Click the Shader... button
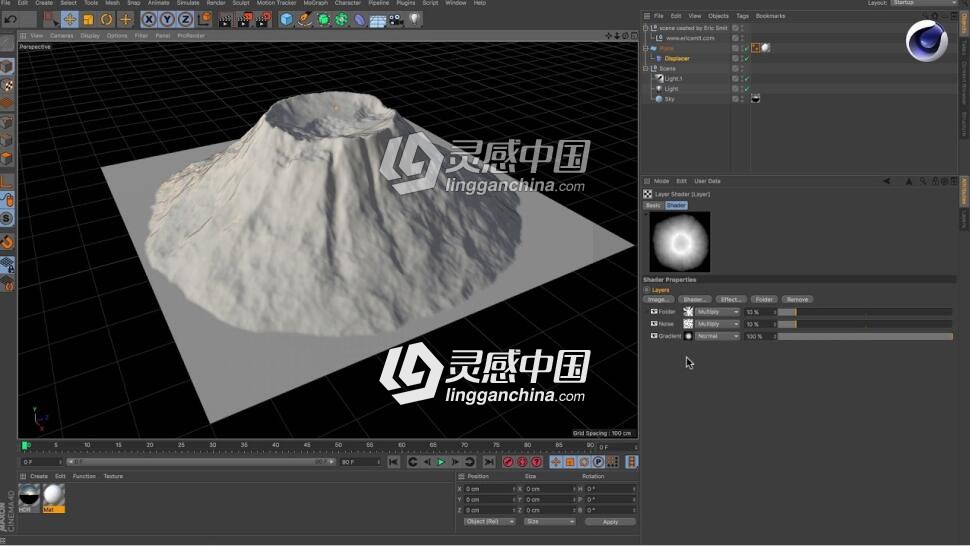The image size is (970, 546). click(694, 300)
